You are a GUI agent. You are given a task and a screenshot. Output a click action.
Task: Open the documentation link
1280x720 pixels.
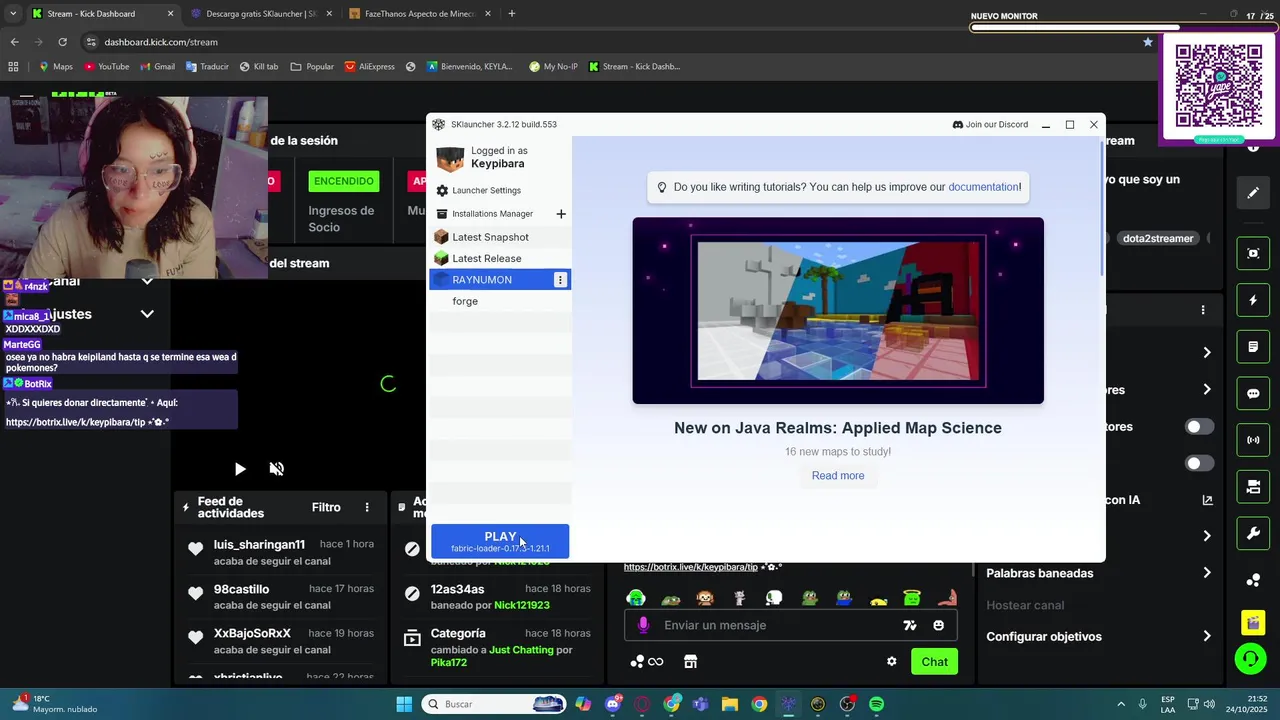coord(983,187)
